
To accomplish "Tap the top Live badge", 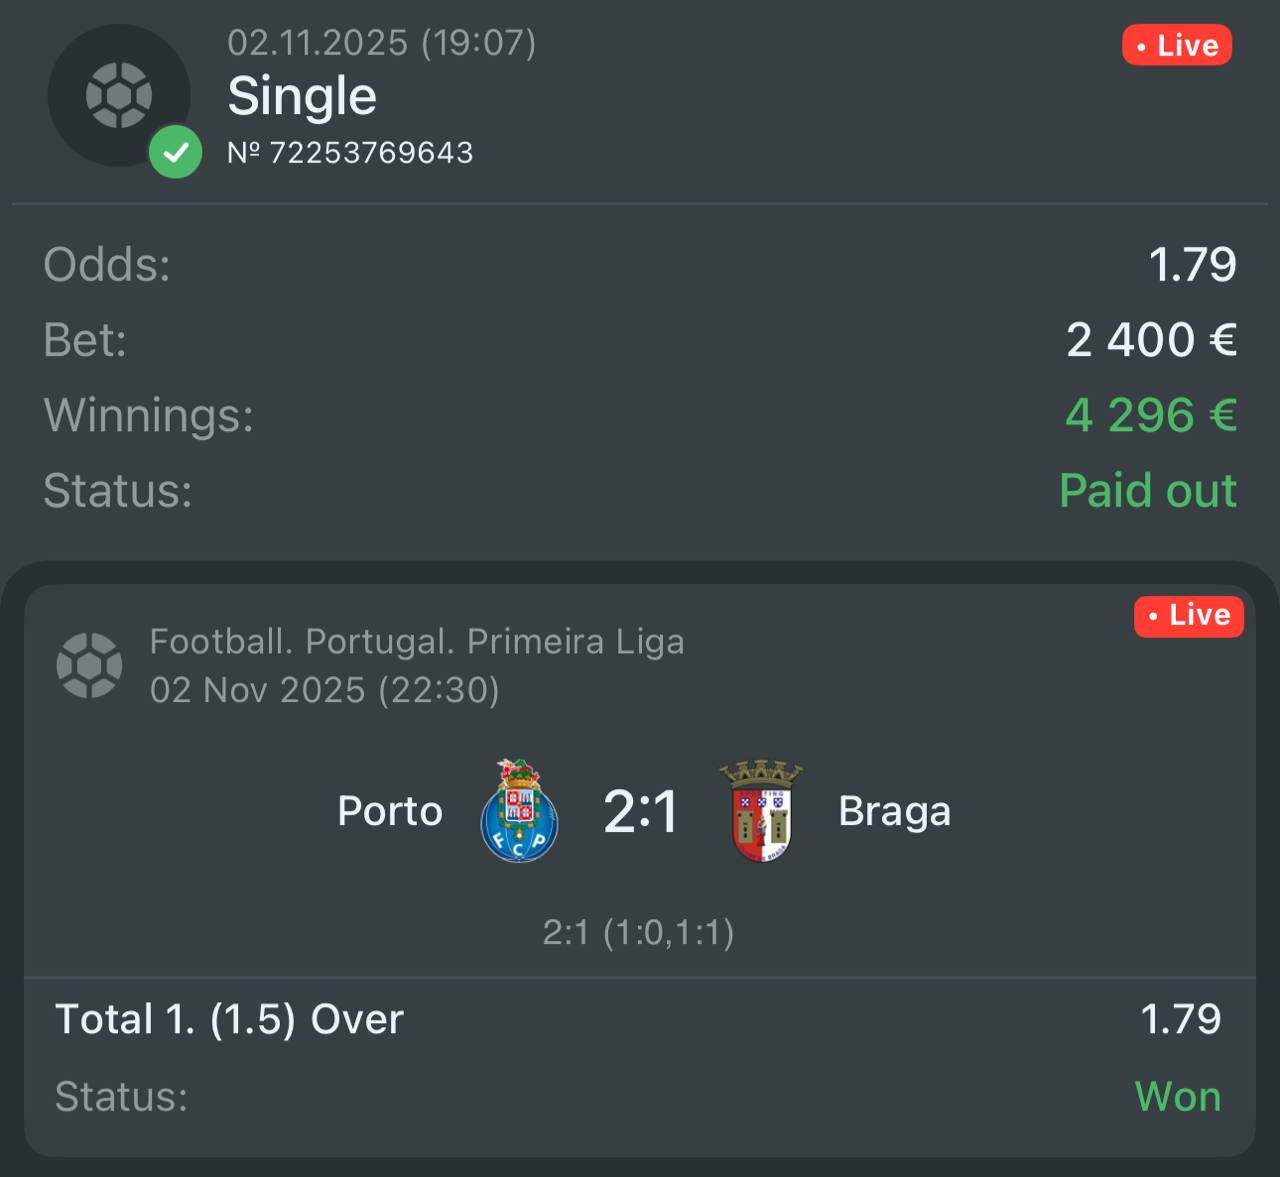I will point(1177,46).
